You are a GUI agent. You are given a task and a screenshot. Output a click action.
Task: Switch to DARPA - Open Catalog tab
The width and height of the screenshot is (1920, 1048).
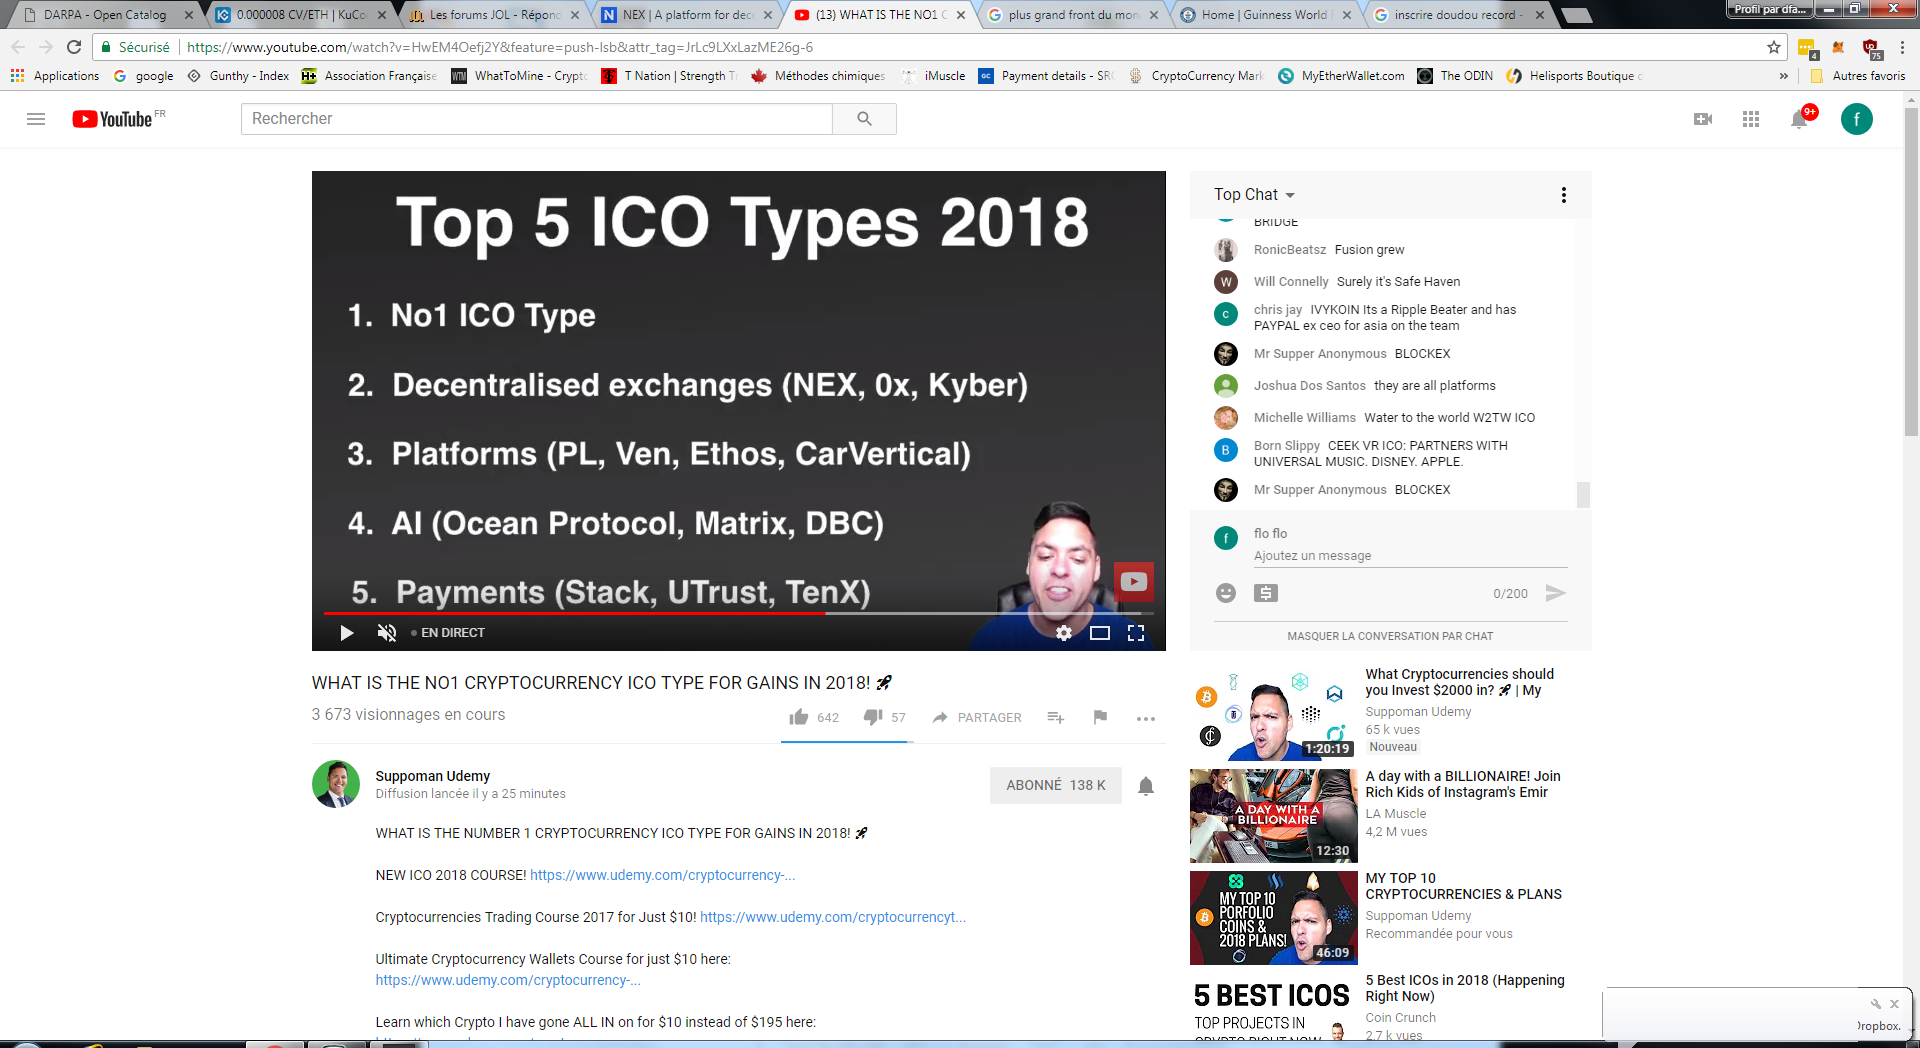pos(105,15)
